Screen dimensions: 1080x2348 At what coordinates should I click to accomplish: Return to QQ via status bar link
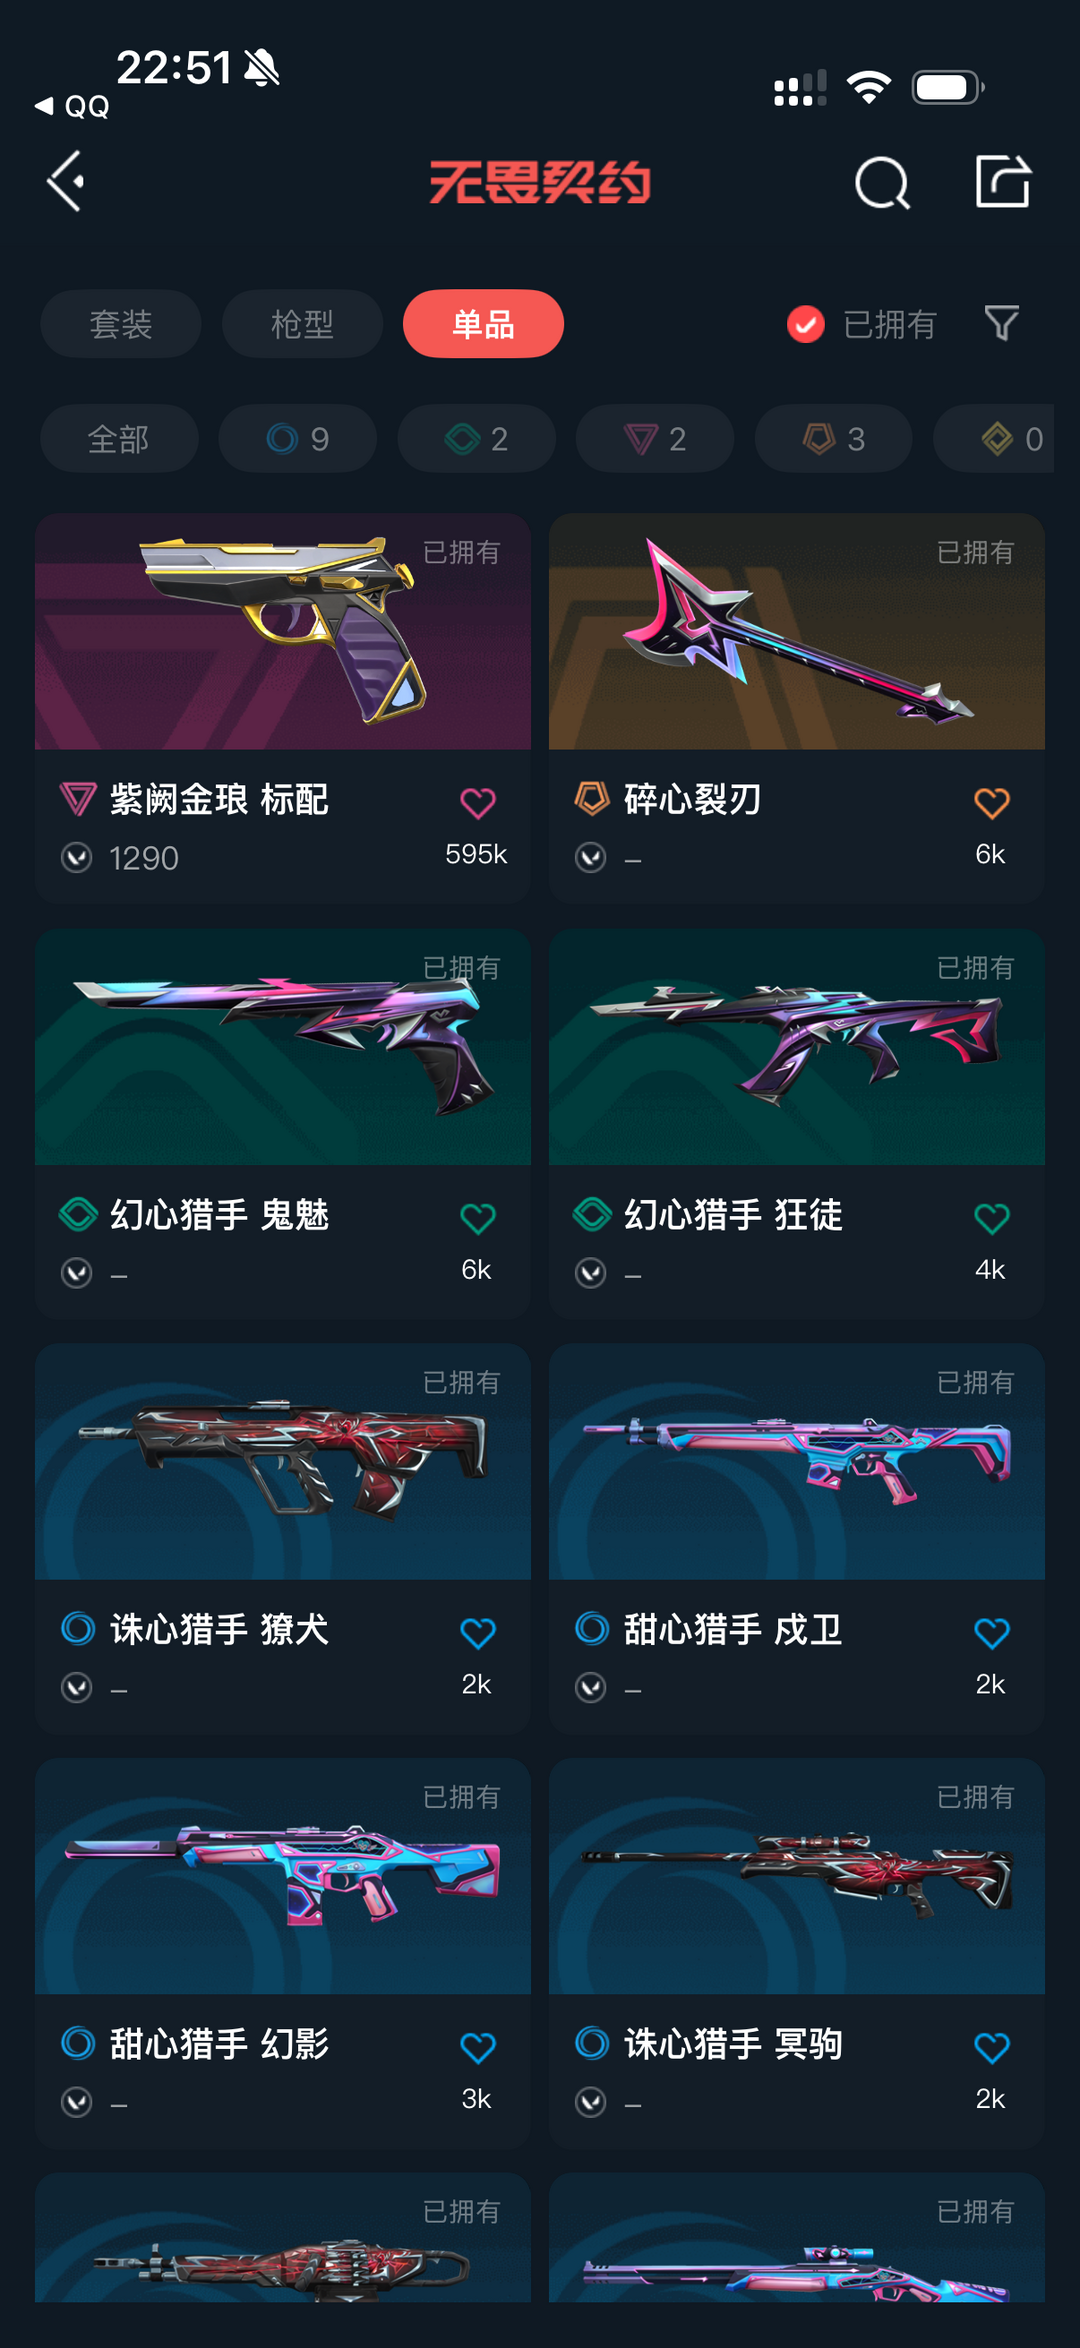[x=72, y=106]
